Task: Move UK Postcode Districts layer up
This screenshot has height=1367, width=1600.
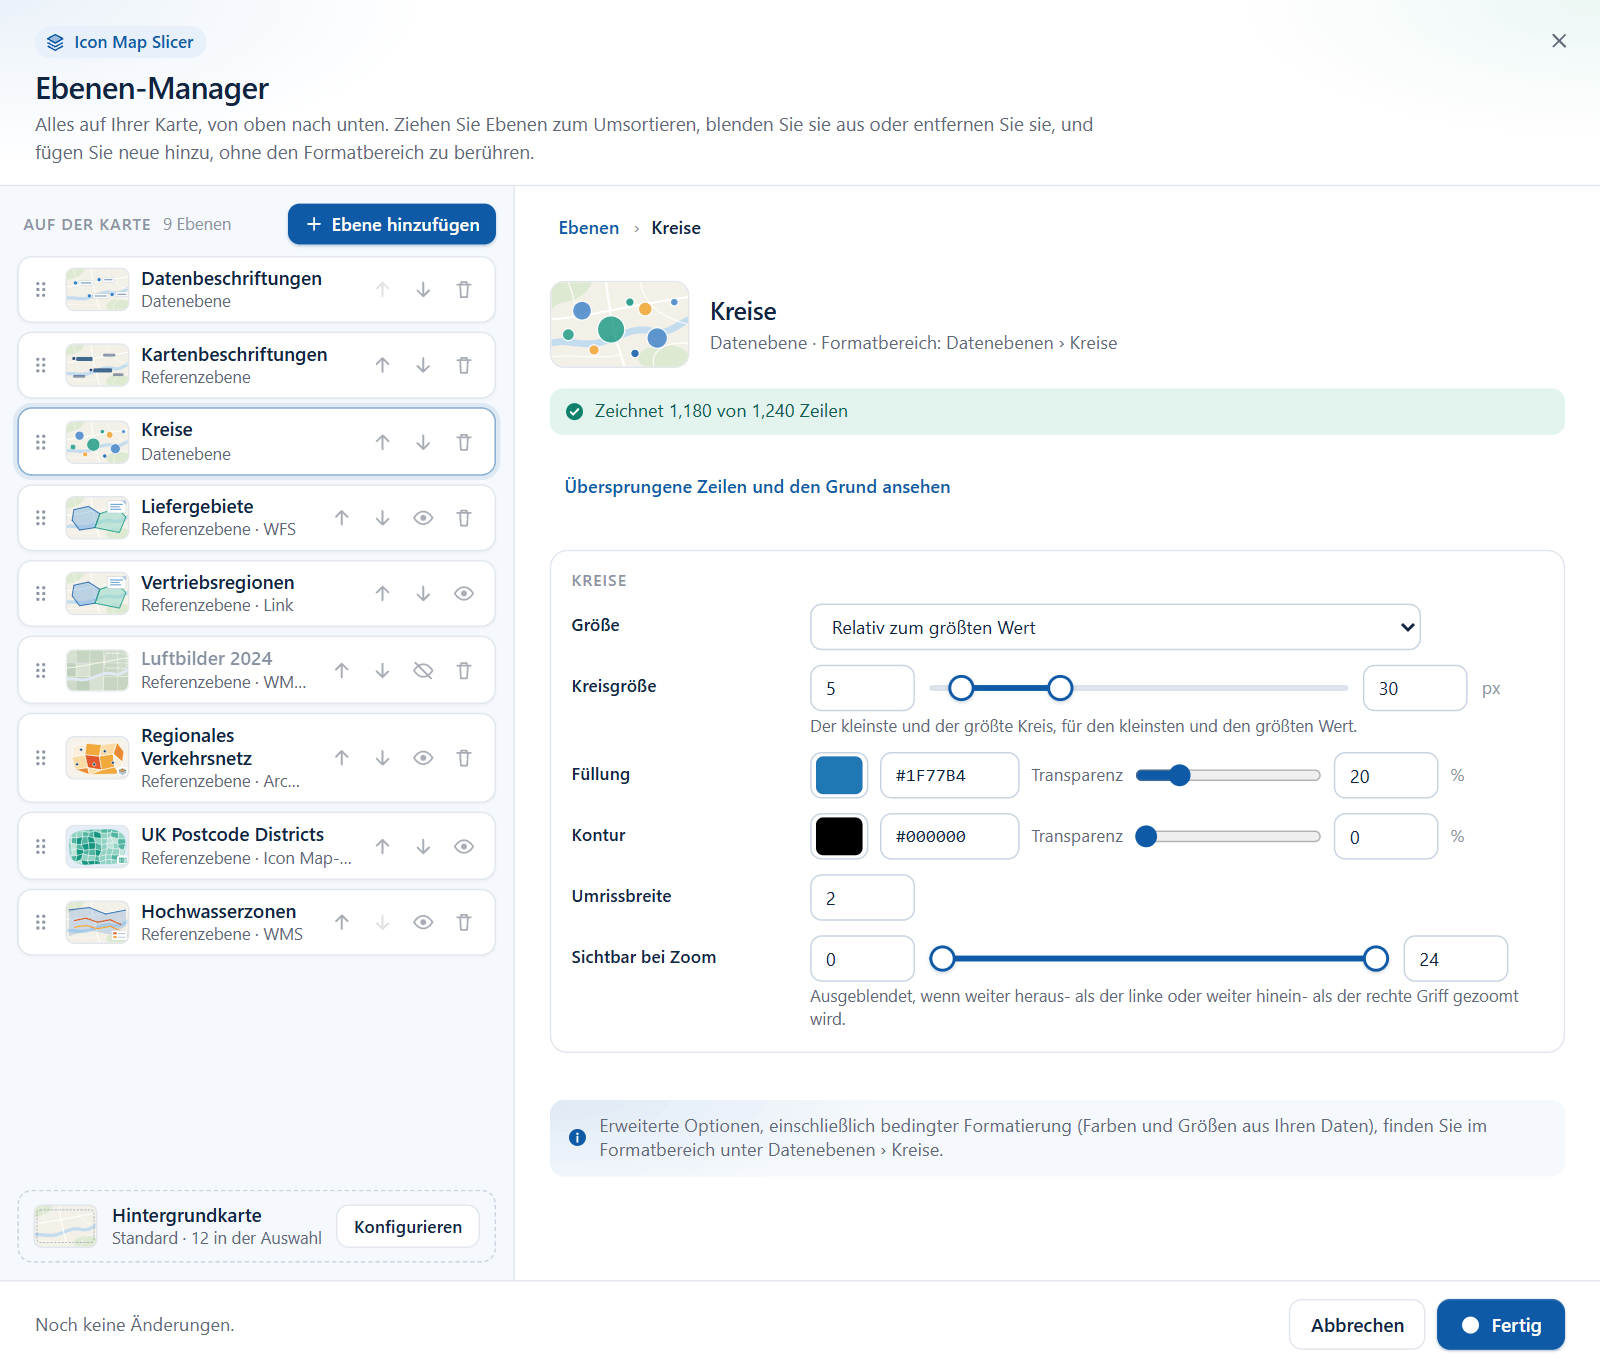Action: pyautogui.click(x=382, y=847)
